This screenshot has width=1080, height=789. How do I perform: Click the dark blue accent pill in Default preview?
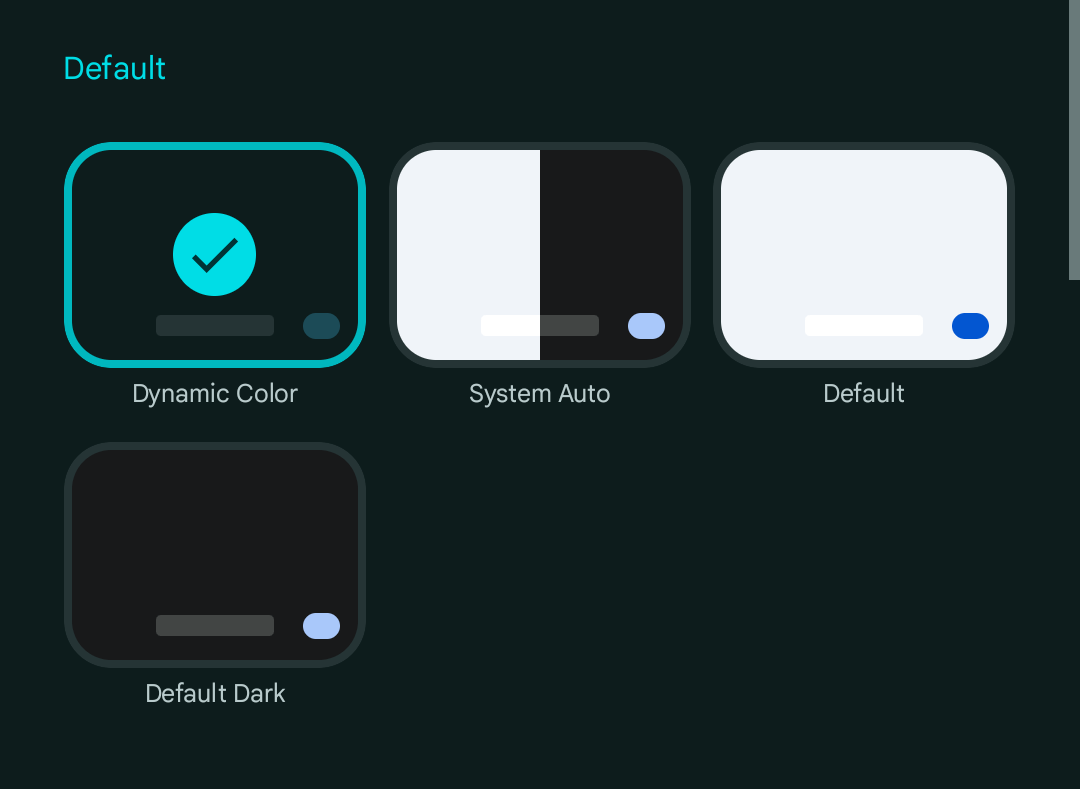click(x=970, y=326)
